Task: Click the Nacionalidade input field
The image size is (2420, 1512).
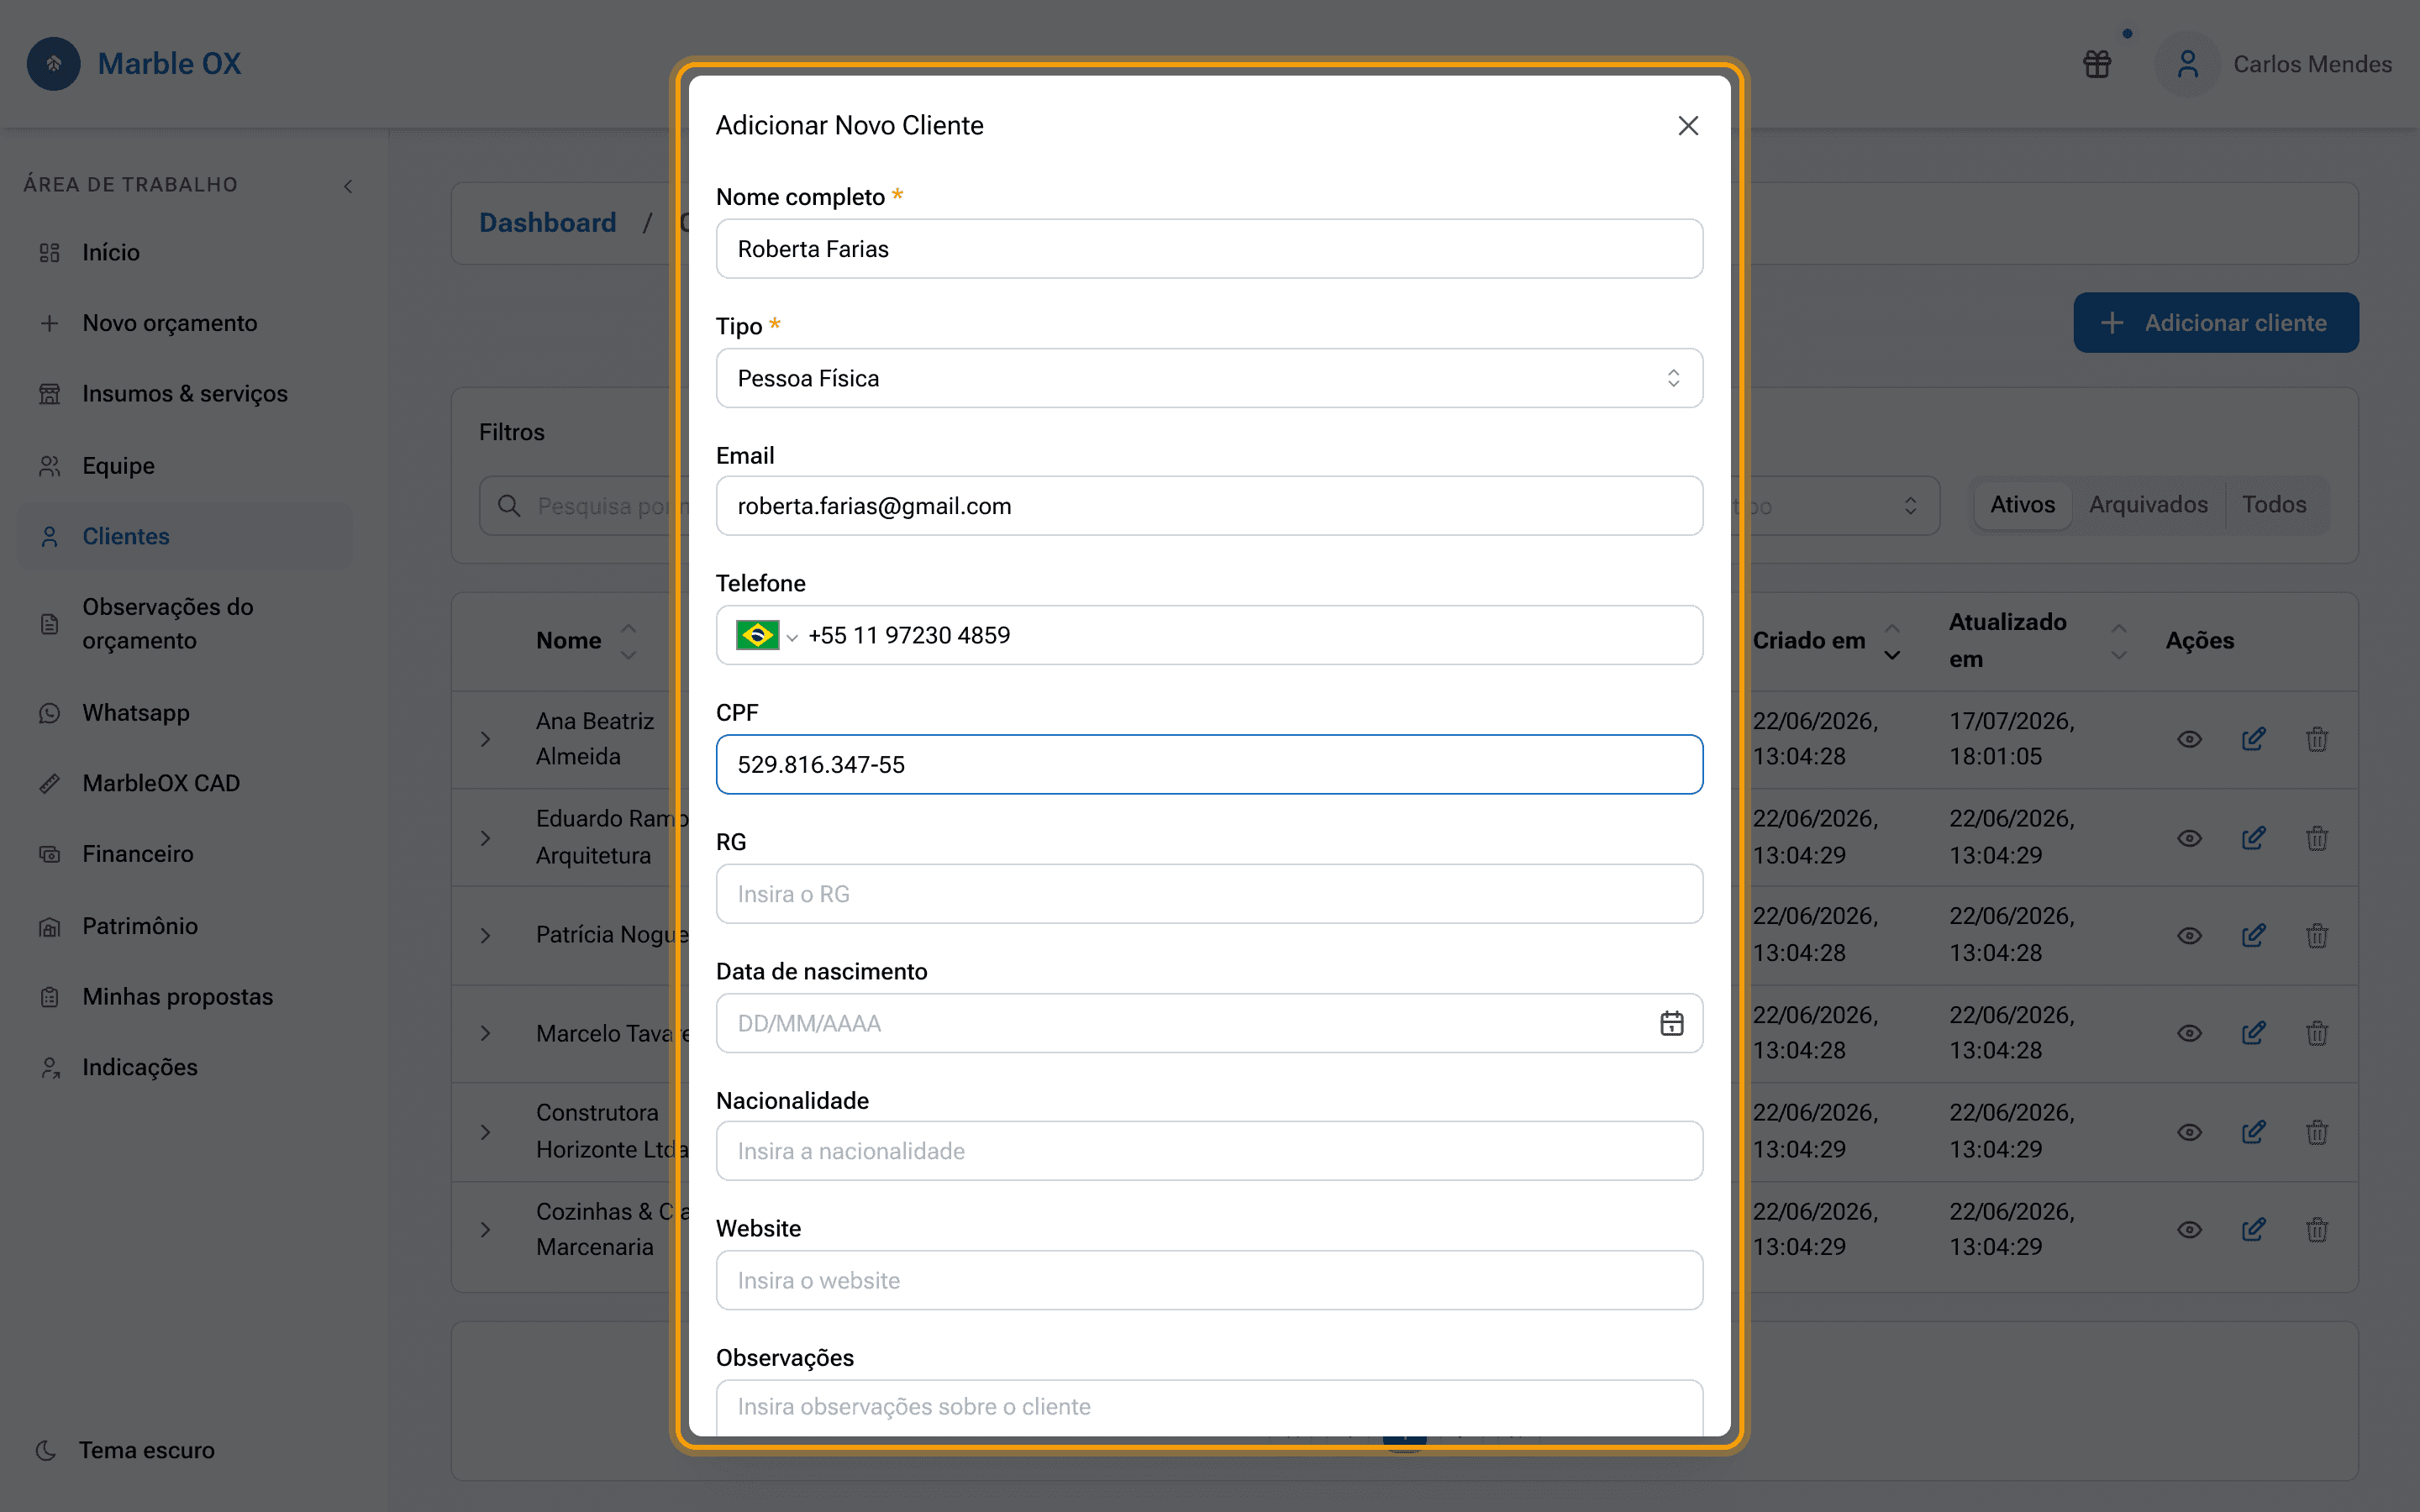Action: [x=1209, y=1151]
